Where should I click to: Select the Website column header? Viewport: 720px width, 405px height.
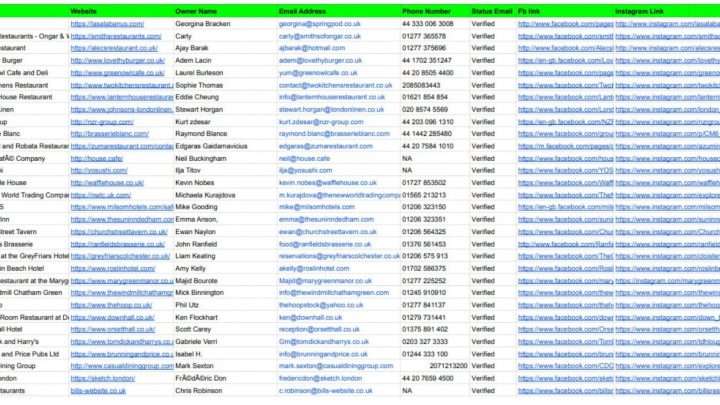click(x=84, y=9)
